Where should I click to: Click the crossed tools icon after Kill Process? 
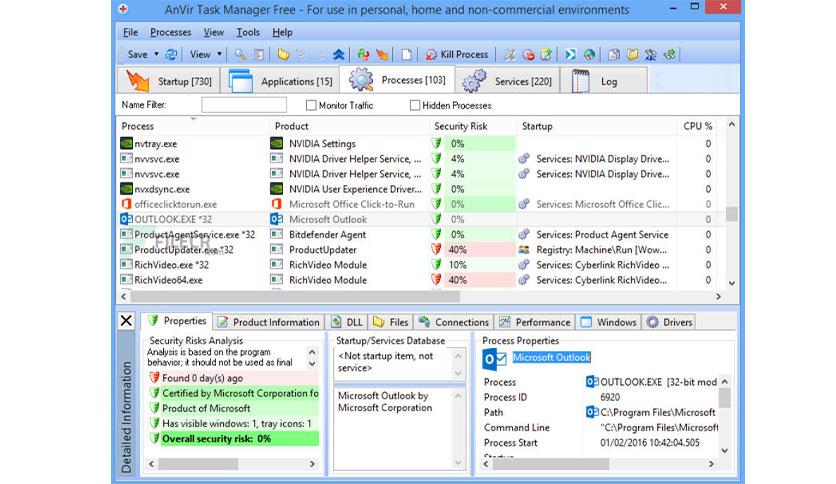[x=510, y=54]
